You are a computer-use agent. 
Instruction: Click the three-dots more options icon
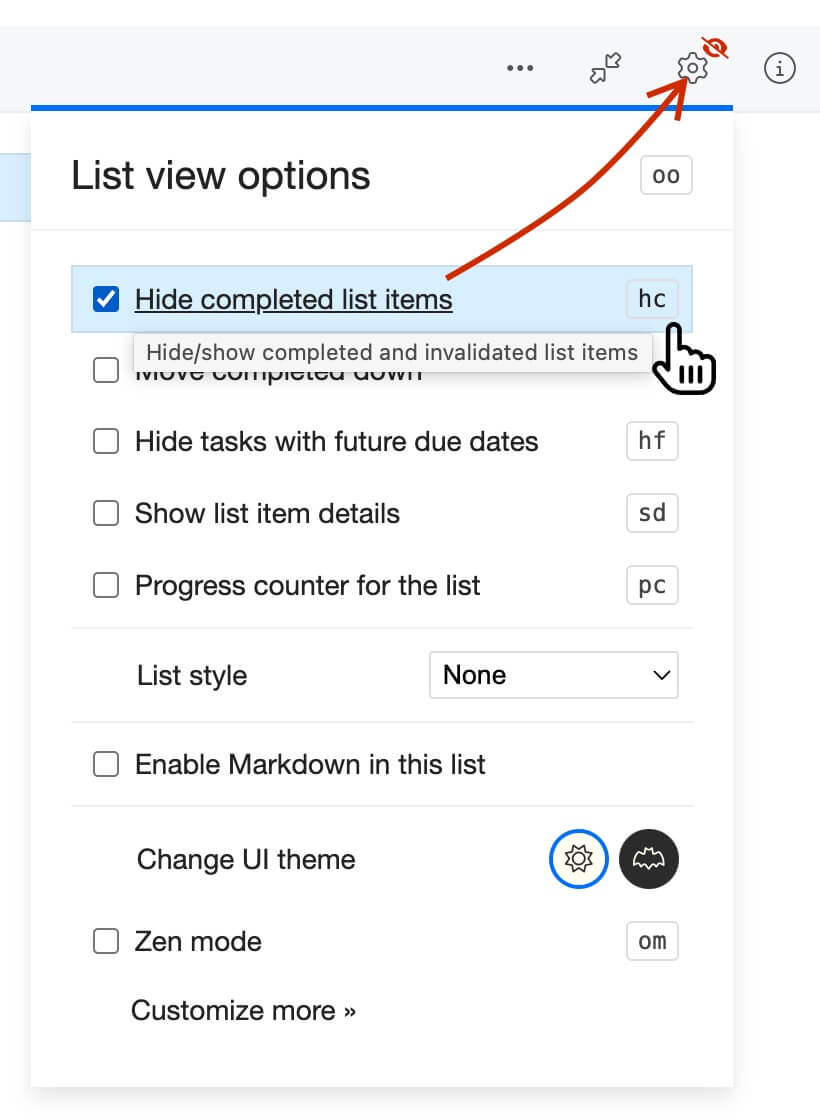point(520,68)
